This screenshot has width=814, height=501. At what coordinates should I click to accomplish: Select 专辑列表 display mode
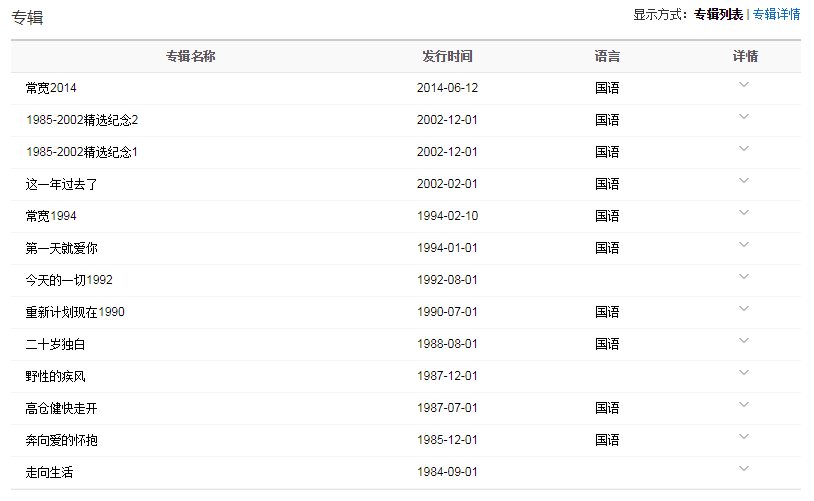click(718, 14)
